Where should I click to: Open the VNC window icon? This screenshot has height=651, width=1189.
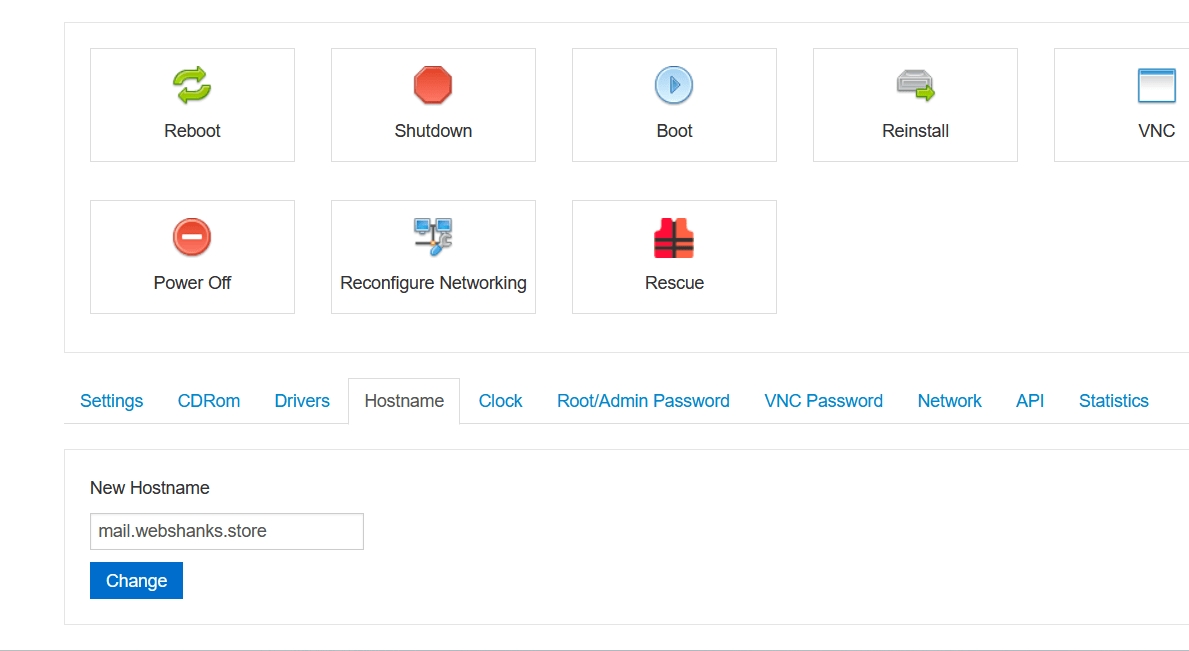coord(1156,85)
